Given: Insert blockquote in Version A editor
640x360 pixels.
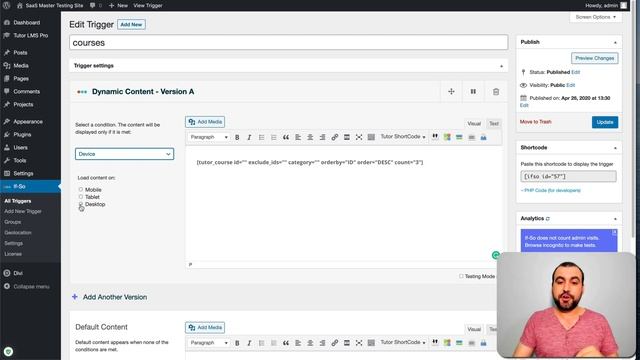Looking at the screenshot, I should point(286,137).
